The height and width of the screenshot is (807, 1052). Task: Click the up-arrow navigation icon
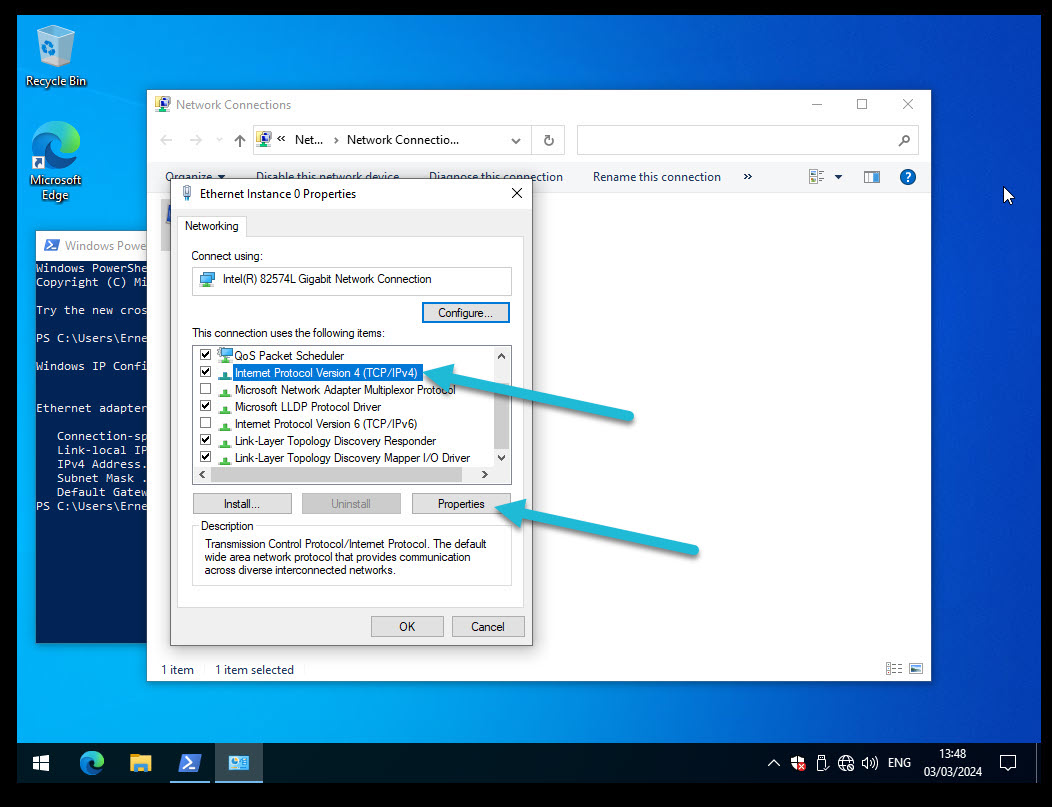click(x=240, y=141)
